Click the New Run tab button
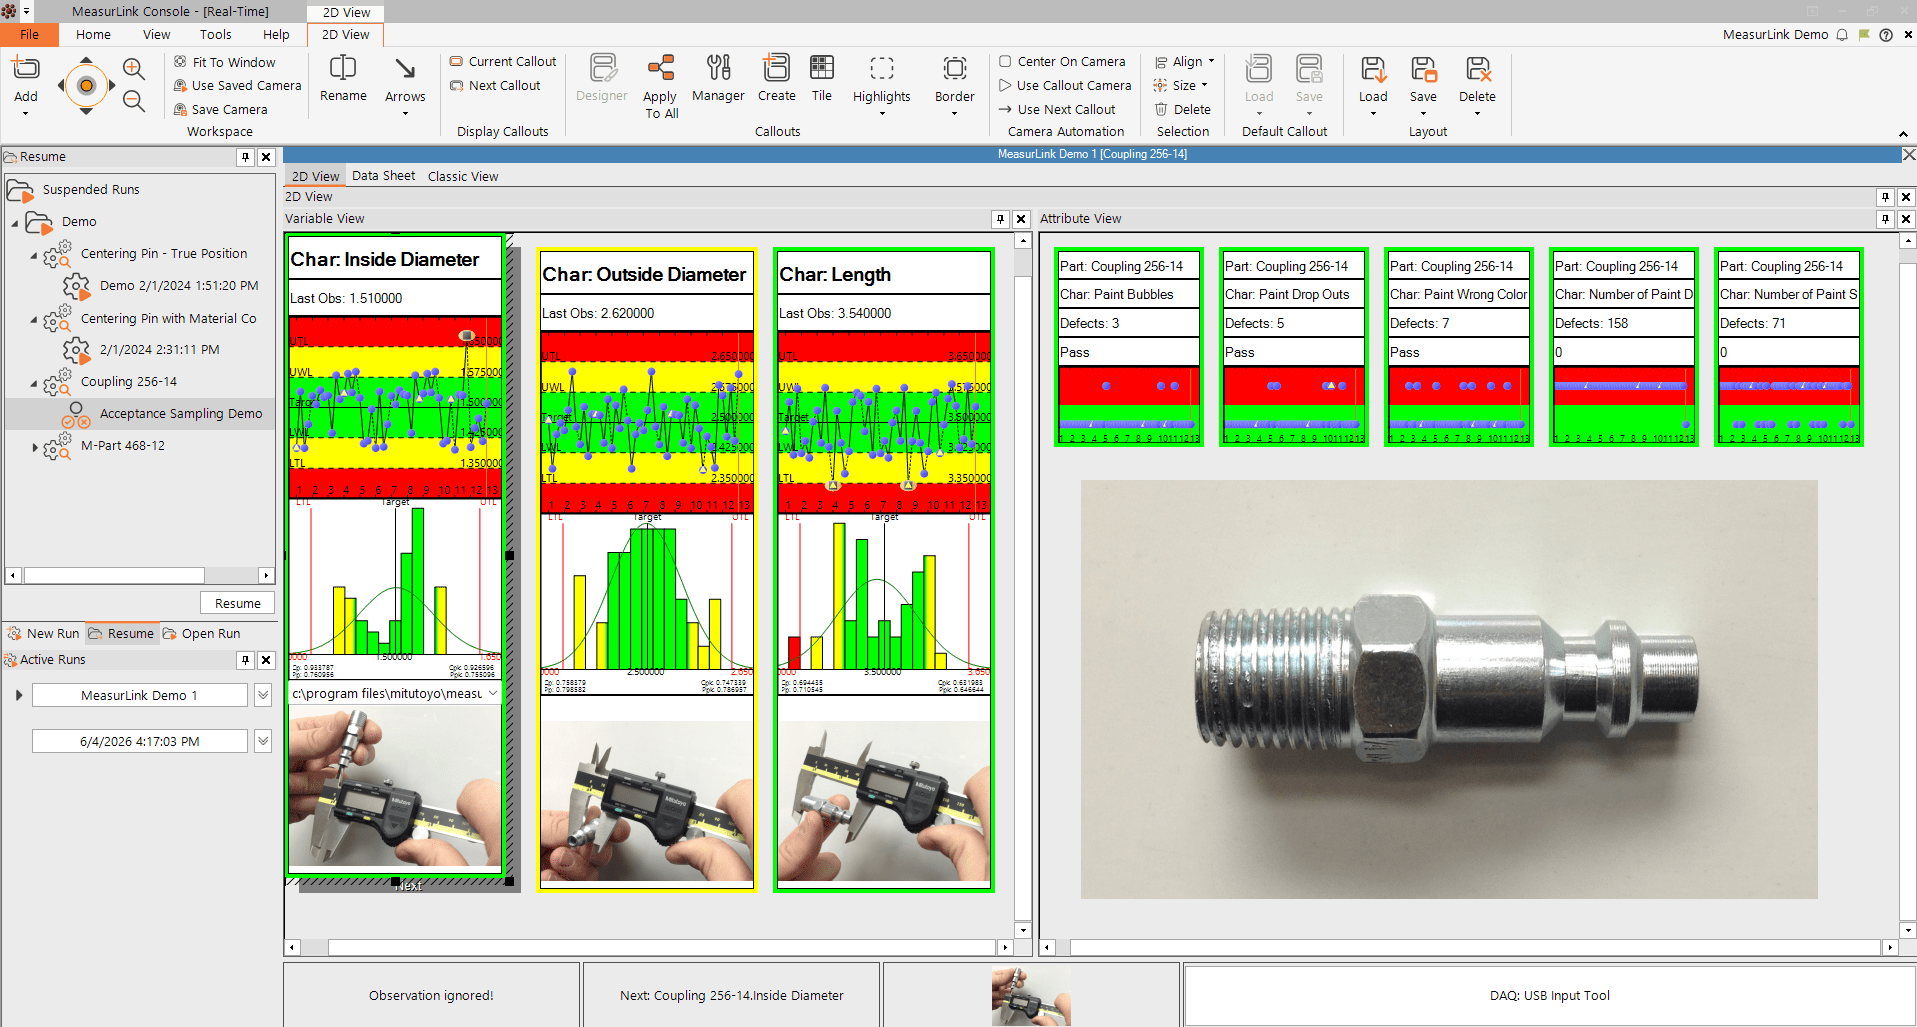Image resolution: width=1917 pixels, height=1027 pixels. coord(44,633)
